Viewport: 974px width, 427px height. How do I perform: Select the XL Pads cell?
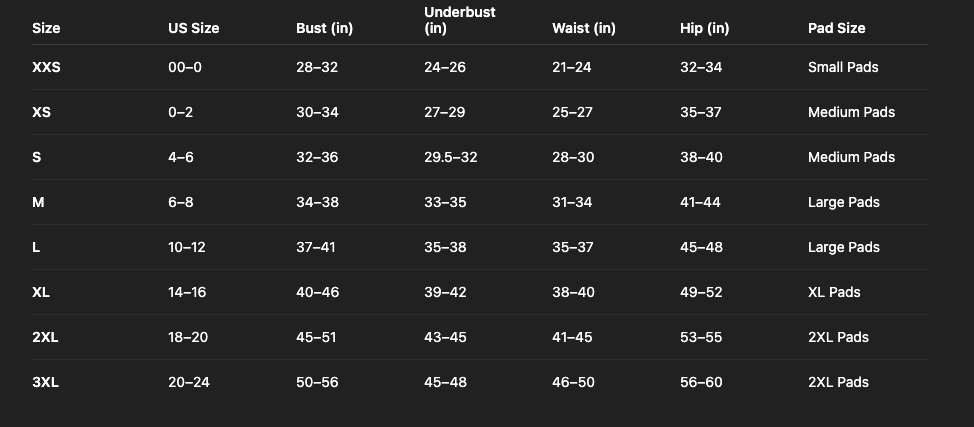tap(834, 292)
